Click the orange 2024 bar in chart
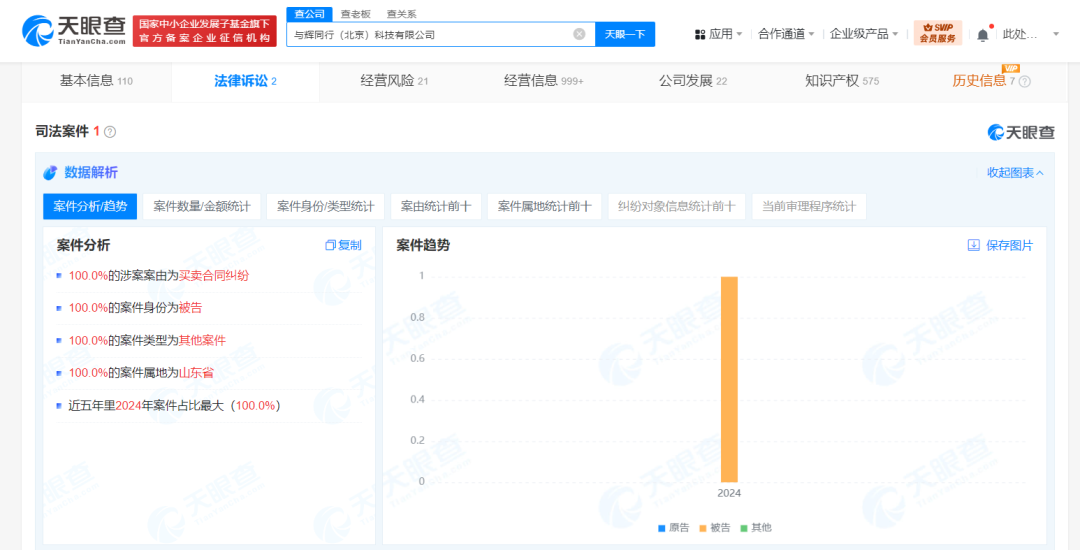 [729, 380]
